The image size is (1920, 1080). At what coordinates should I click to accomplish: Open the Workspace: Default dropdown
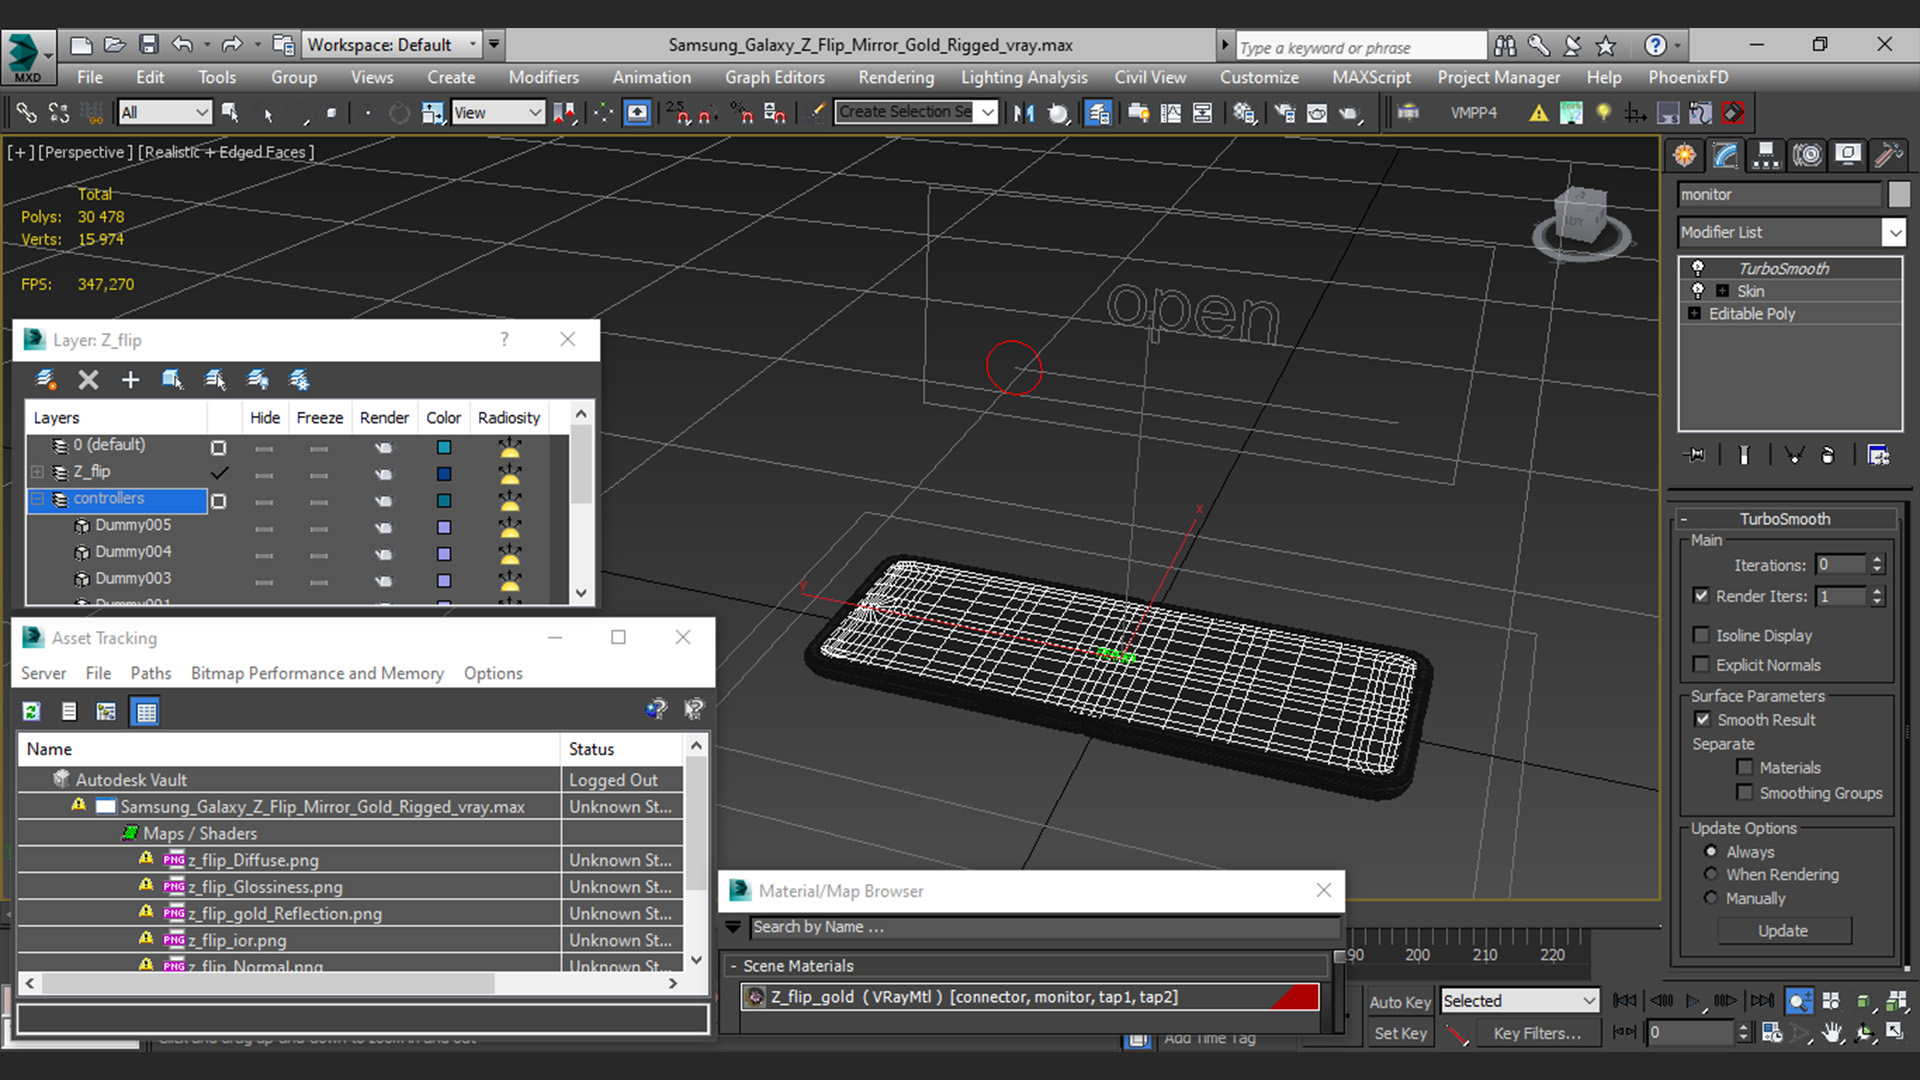394,45
